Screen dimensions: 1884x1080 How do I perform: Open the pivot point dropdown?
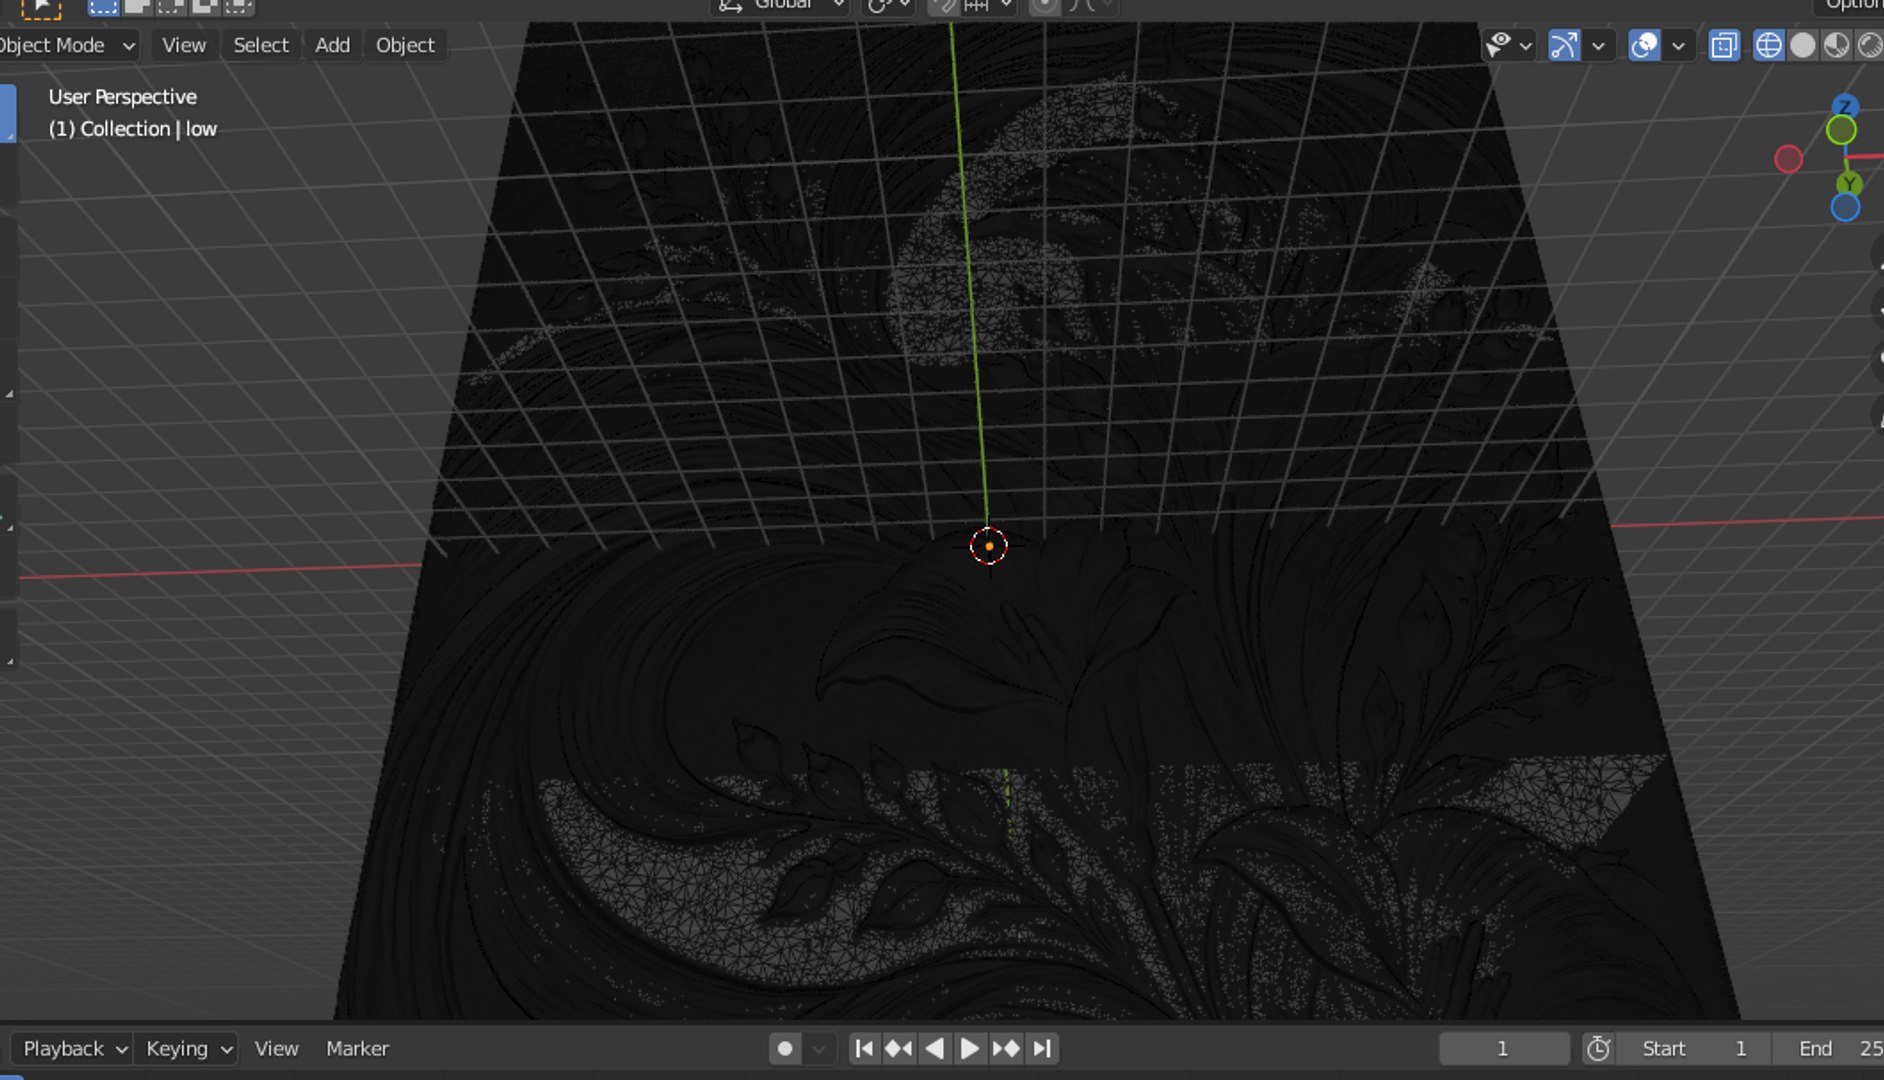click(x=888, y=6)
